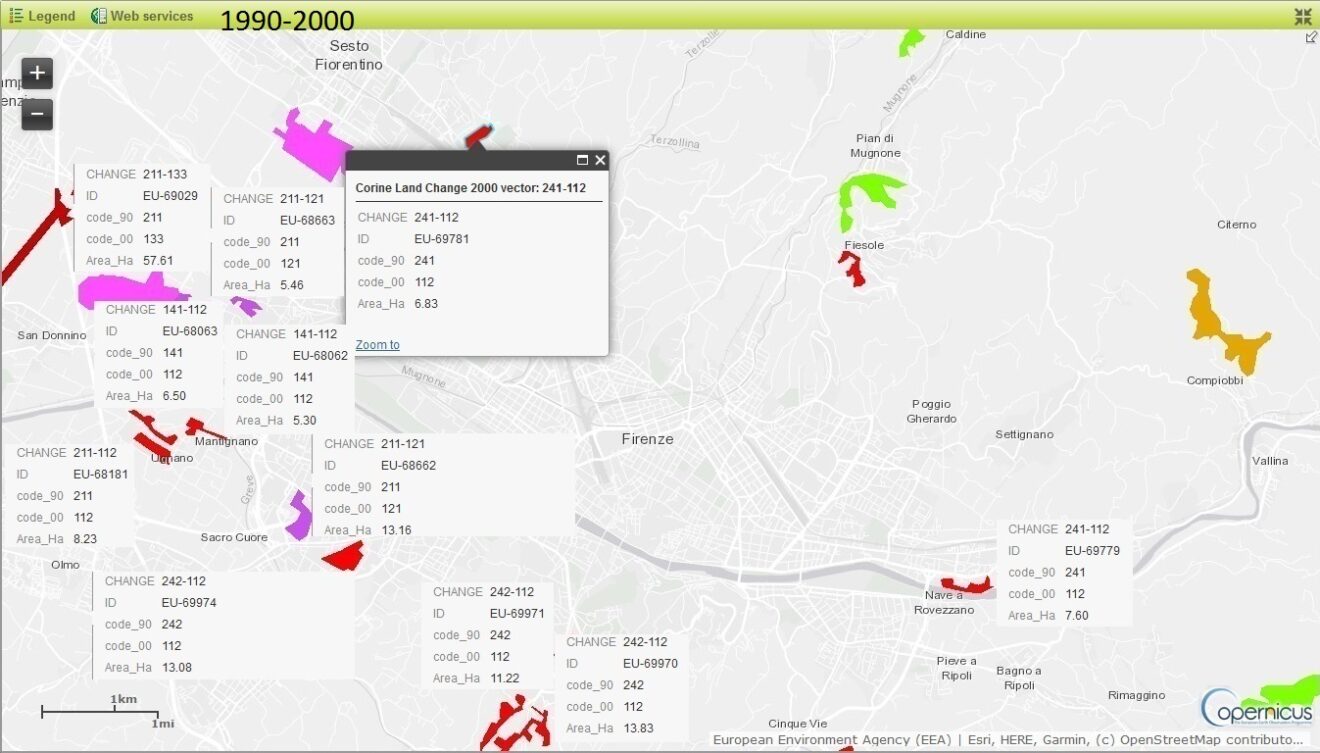This screenshot has width=1320, height=753.
Task: Select the purple polygon near Sacro Cuore
Action: pyautogui.click(x=298, y=516)
